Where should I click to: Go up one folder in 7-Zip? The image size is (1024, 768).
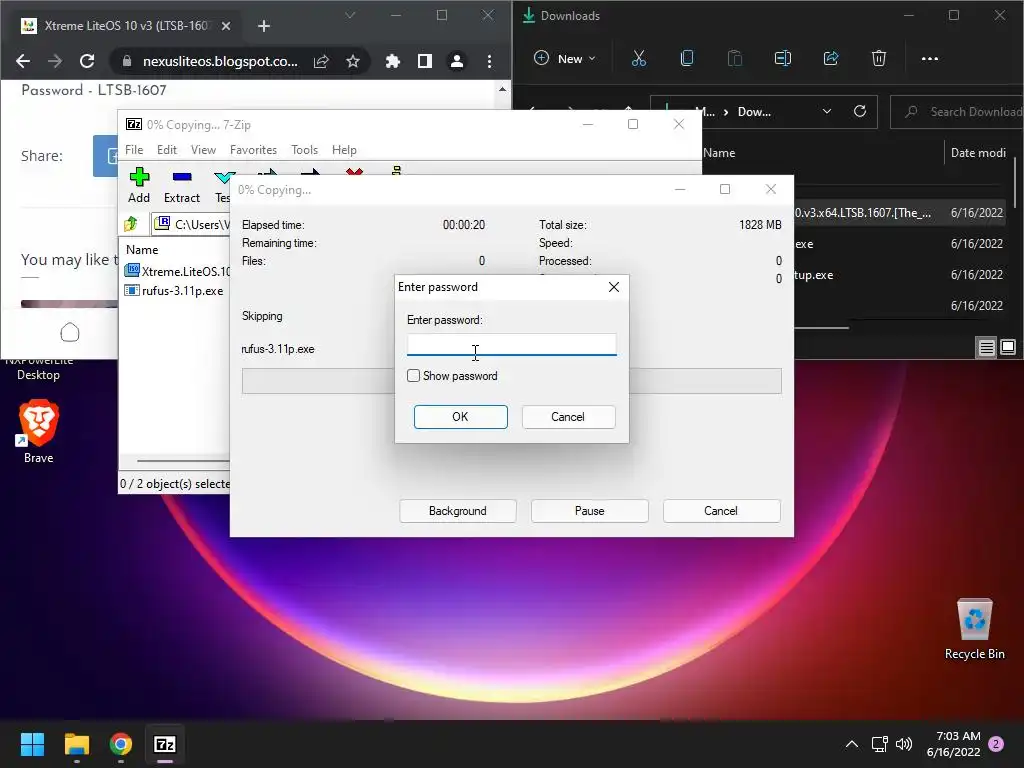tap(131, 224)
